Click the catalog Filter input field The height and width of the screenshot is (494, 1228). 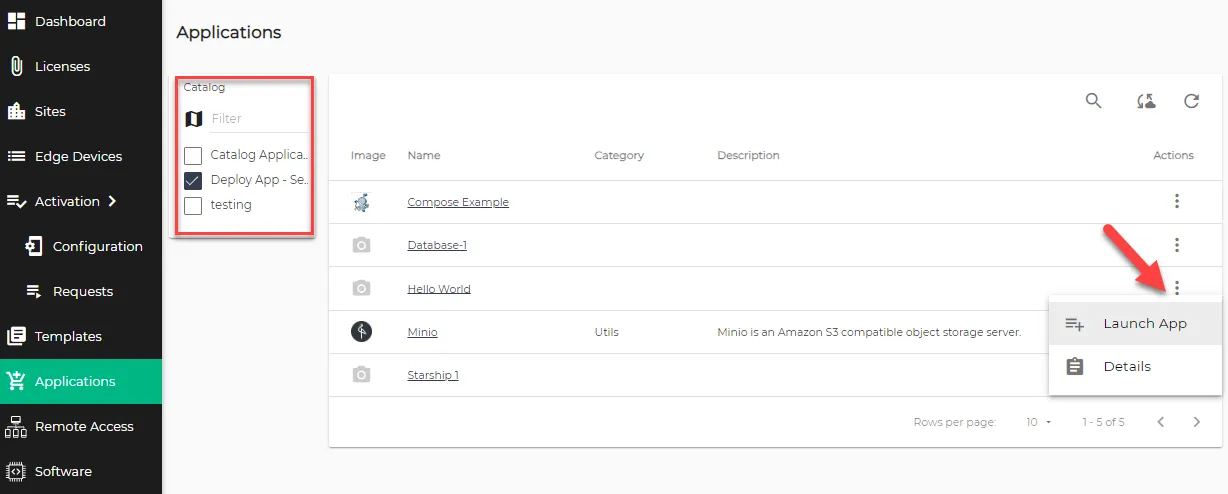coord(259,118)
